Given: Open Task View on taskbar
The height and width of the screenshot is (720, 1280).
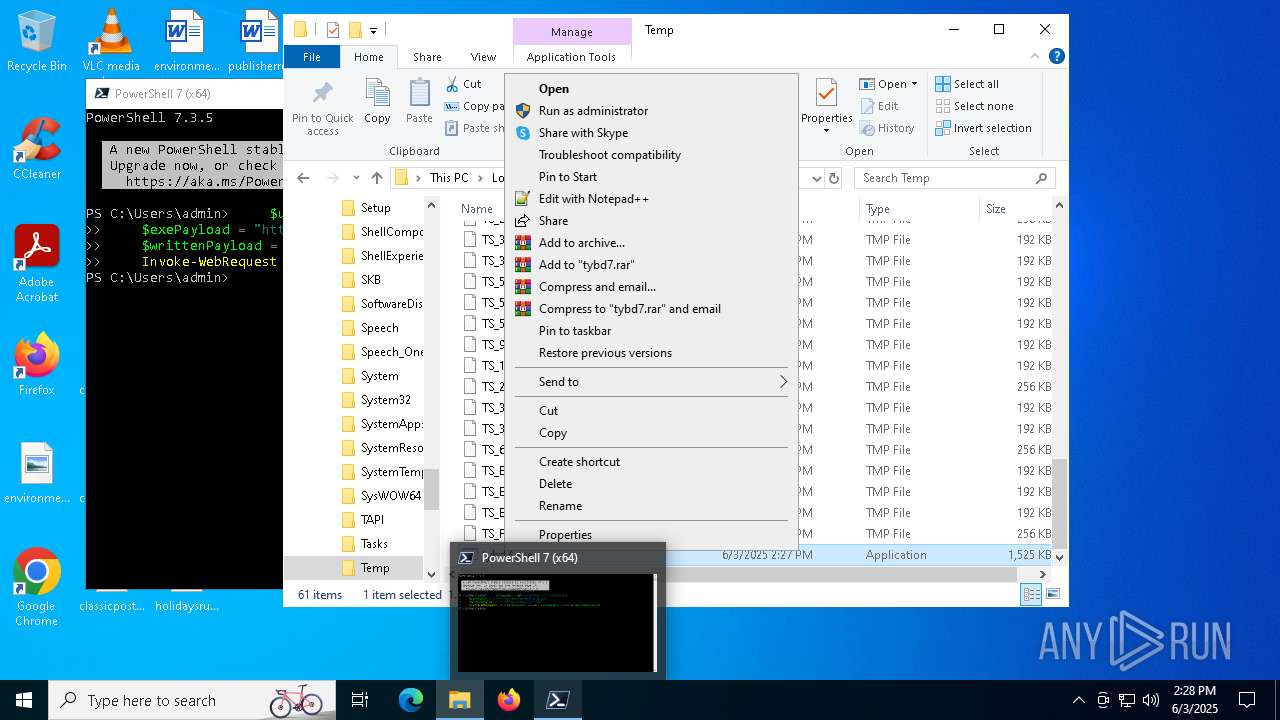Looking at the screenshot, I should tap(360, 700).
